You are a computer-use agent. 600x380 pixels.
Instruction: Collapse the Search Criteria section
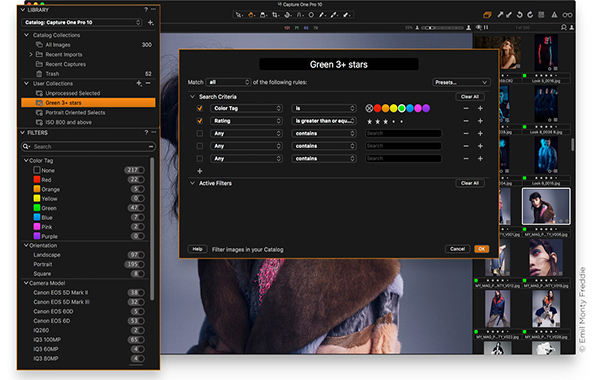[x=192, y=97]
